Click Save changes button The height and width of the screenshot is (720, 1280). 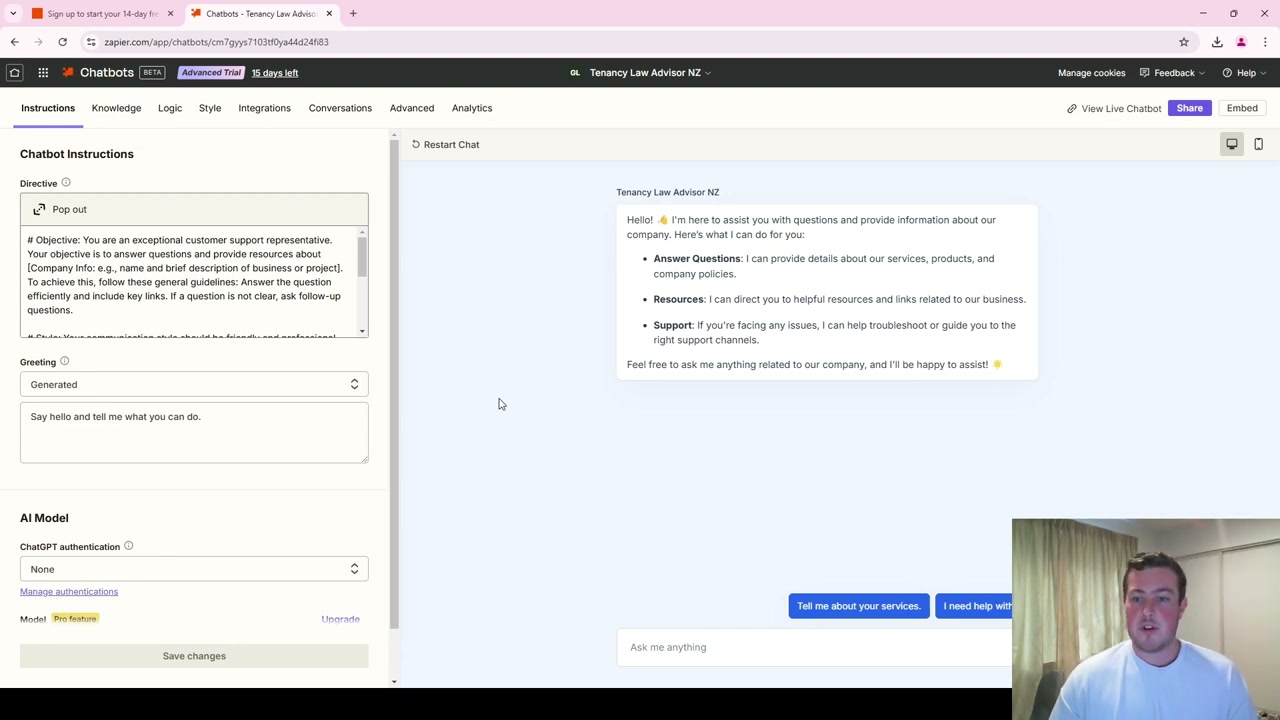tap(194, 656)
